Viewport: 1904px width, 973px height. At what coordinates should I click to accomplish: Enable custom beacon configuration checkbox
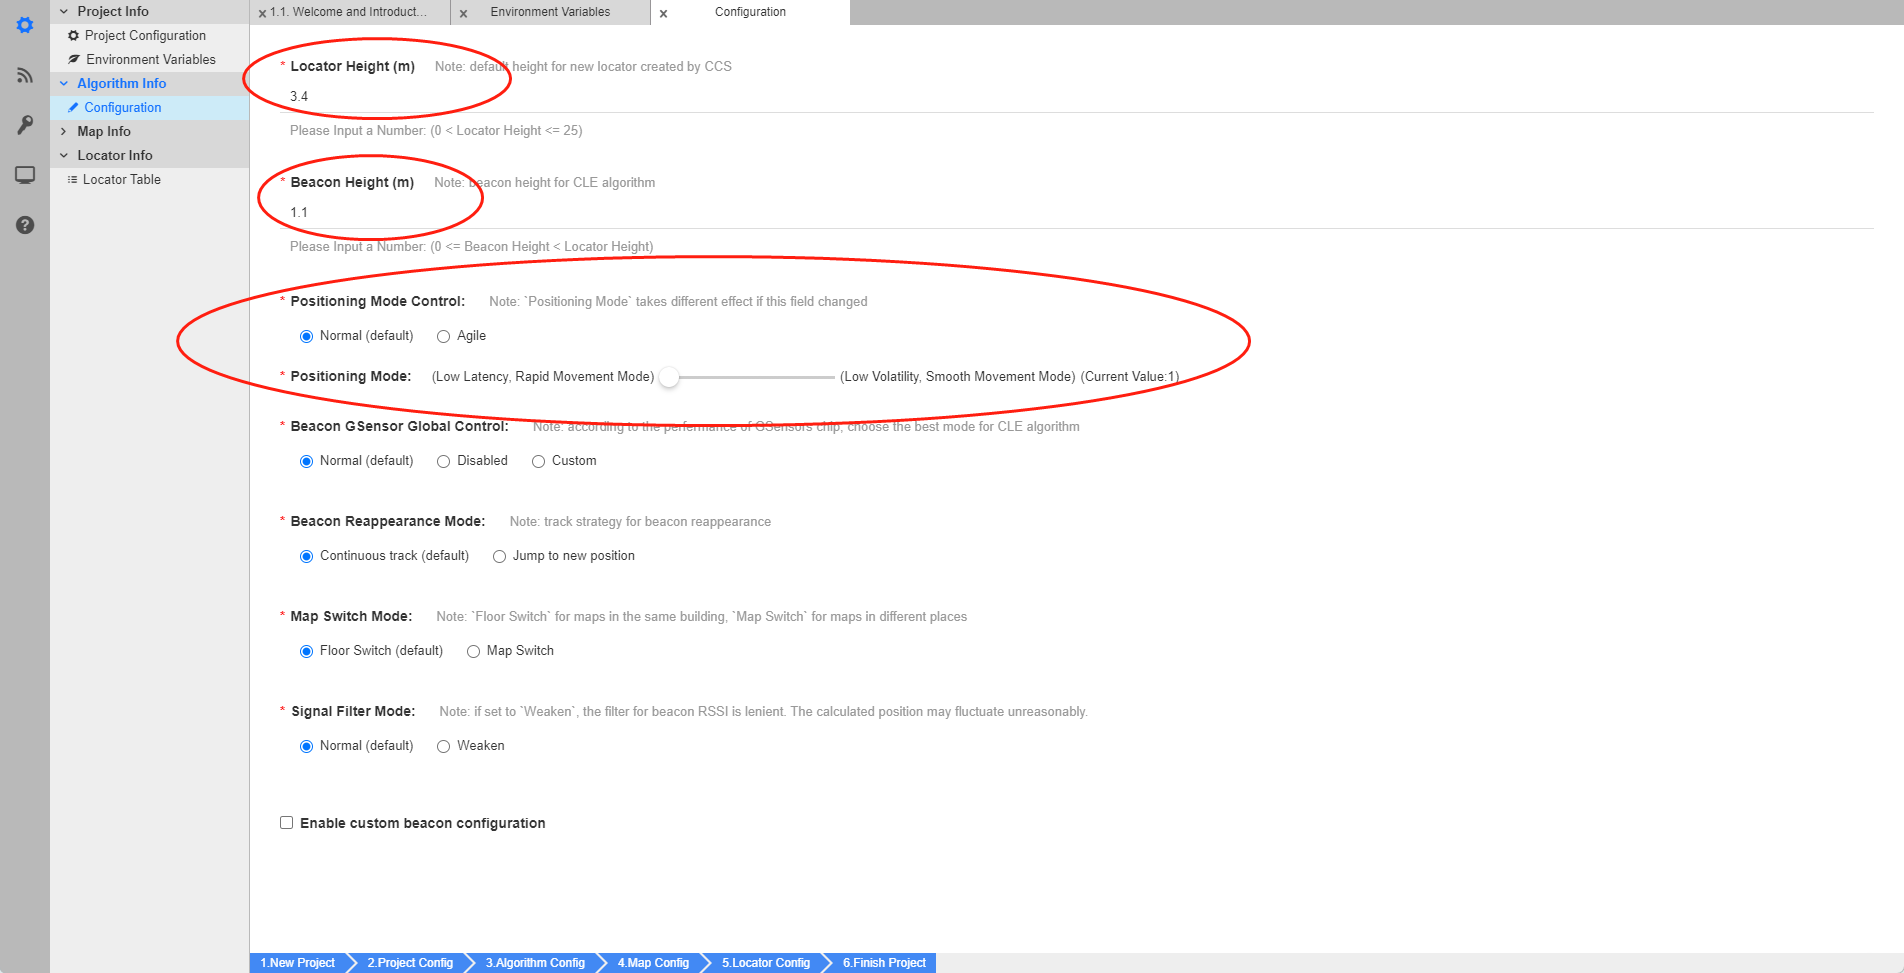pyautogui.click(x=287, y=823)
